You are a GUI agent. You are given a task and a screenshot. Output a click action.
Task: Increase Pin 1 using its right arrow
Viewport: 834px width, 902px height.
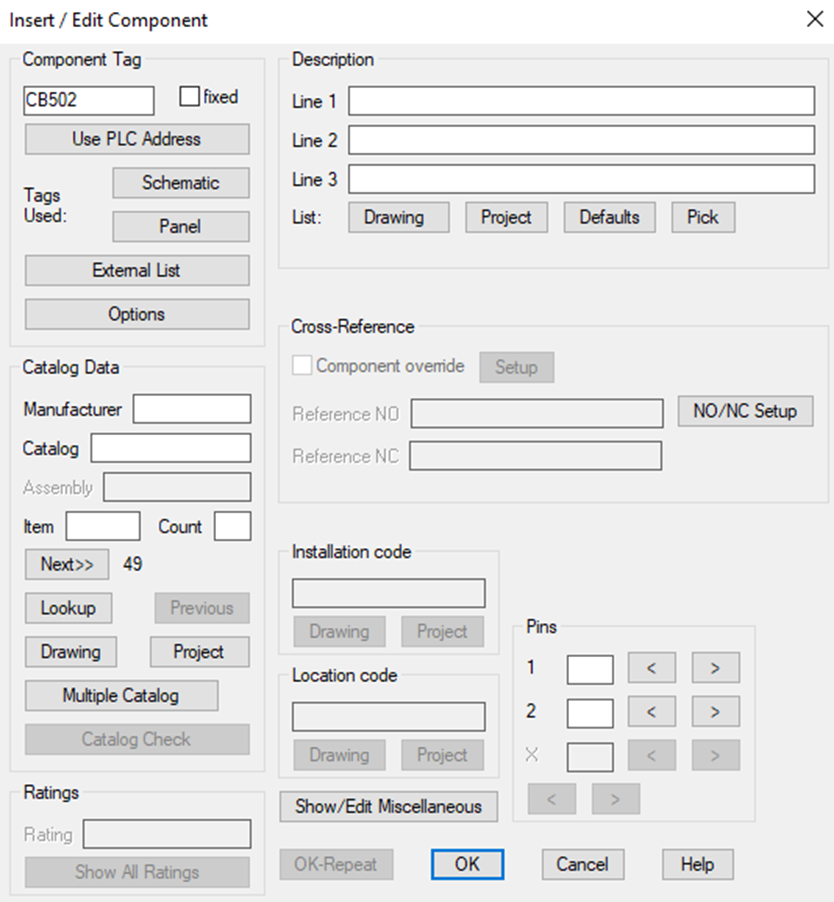pos(715,668)
